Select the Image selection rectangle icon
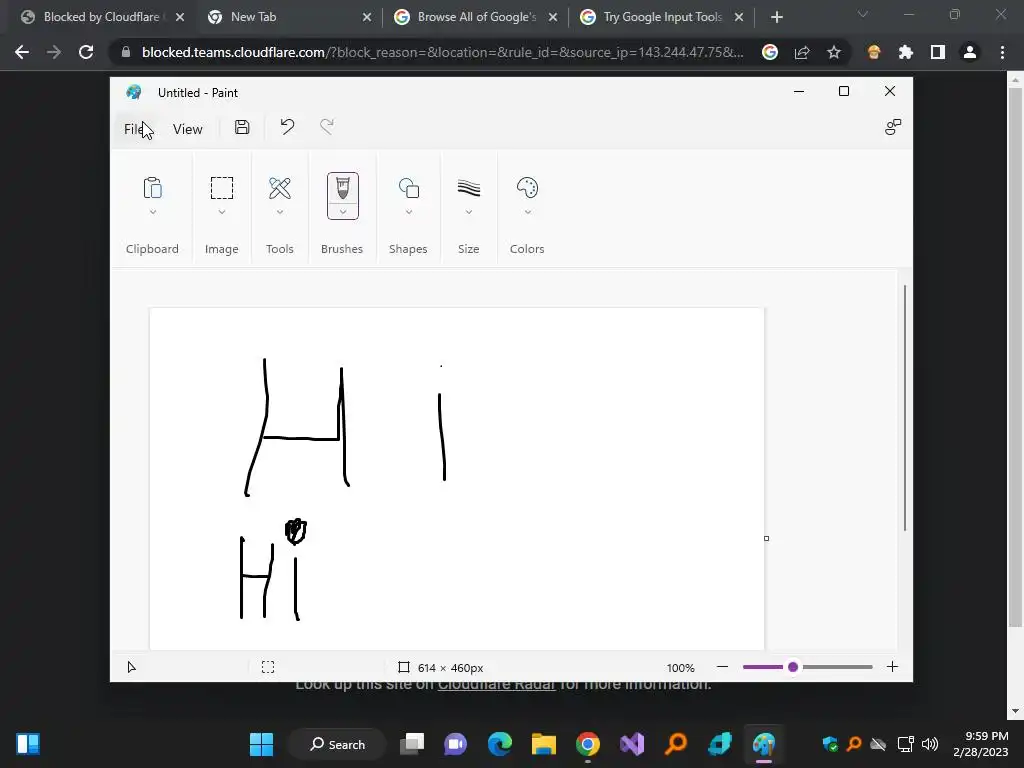The image size is (1024, 768). pos(221,188)
